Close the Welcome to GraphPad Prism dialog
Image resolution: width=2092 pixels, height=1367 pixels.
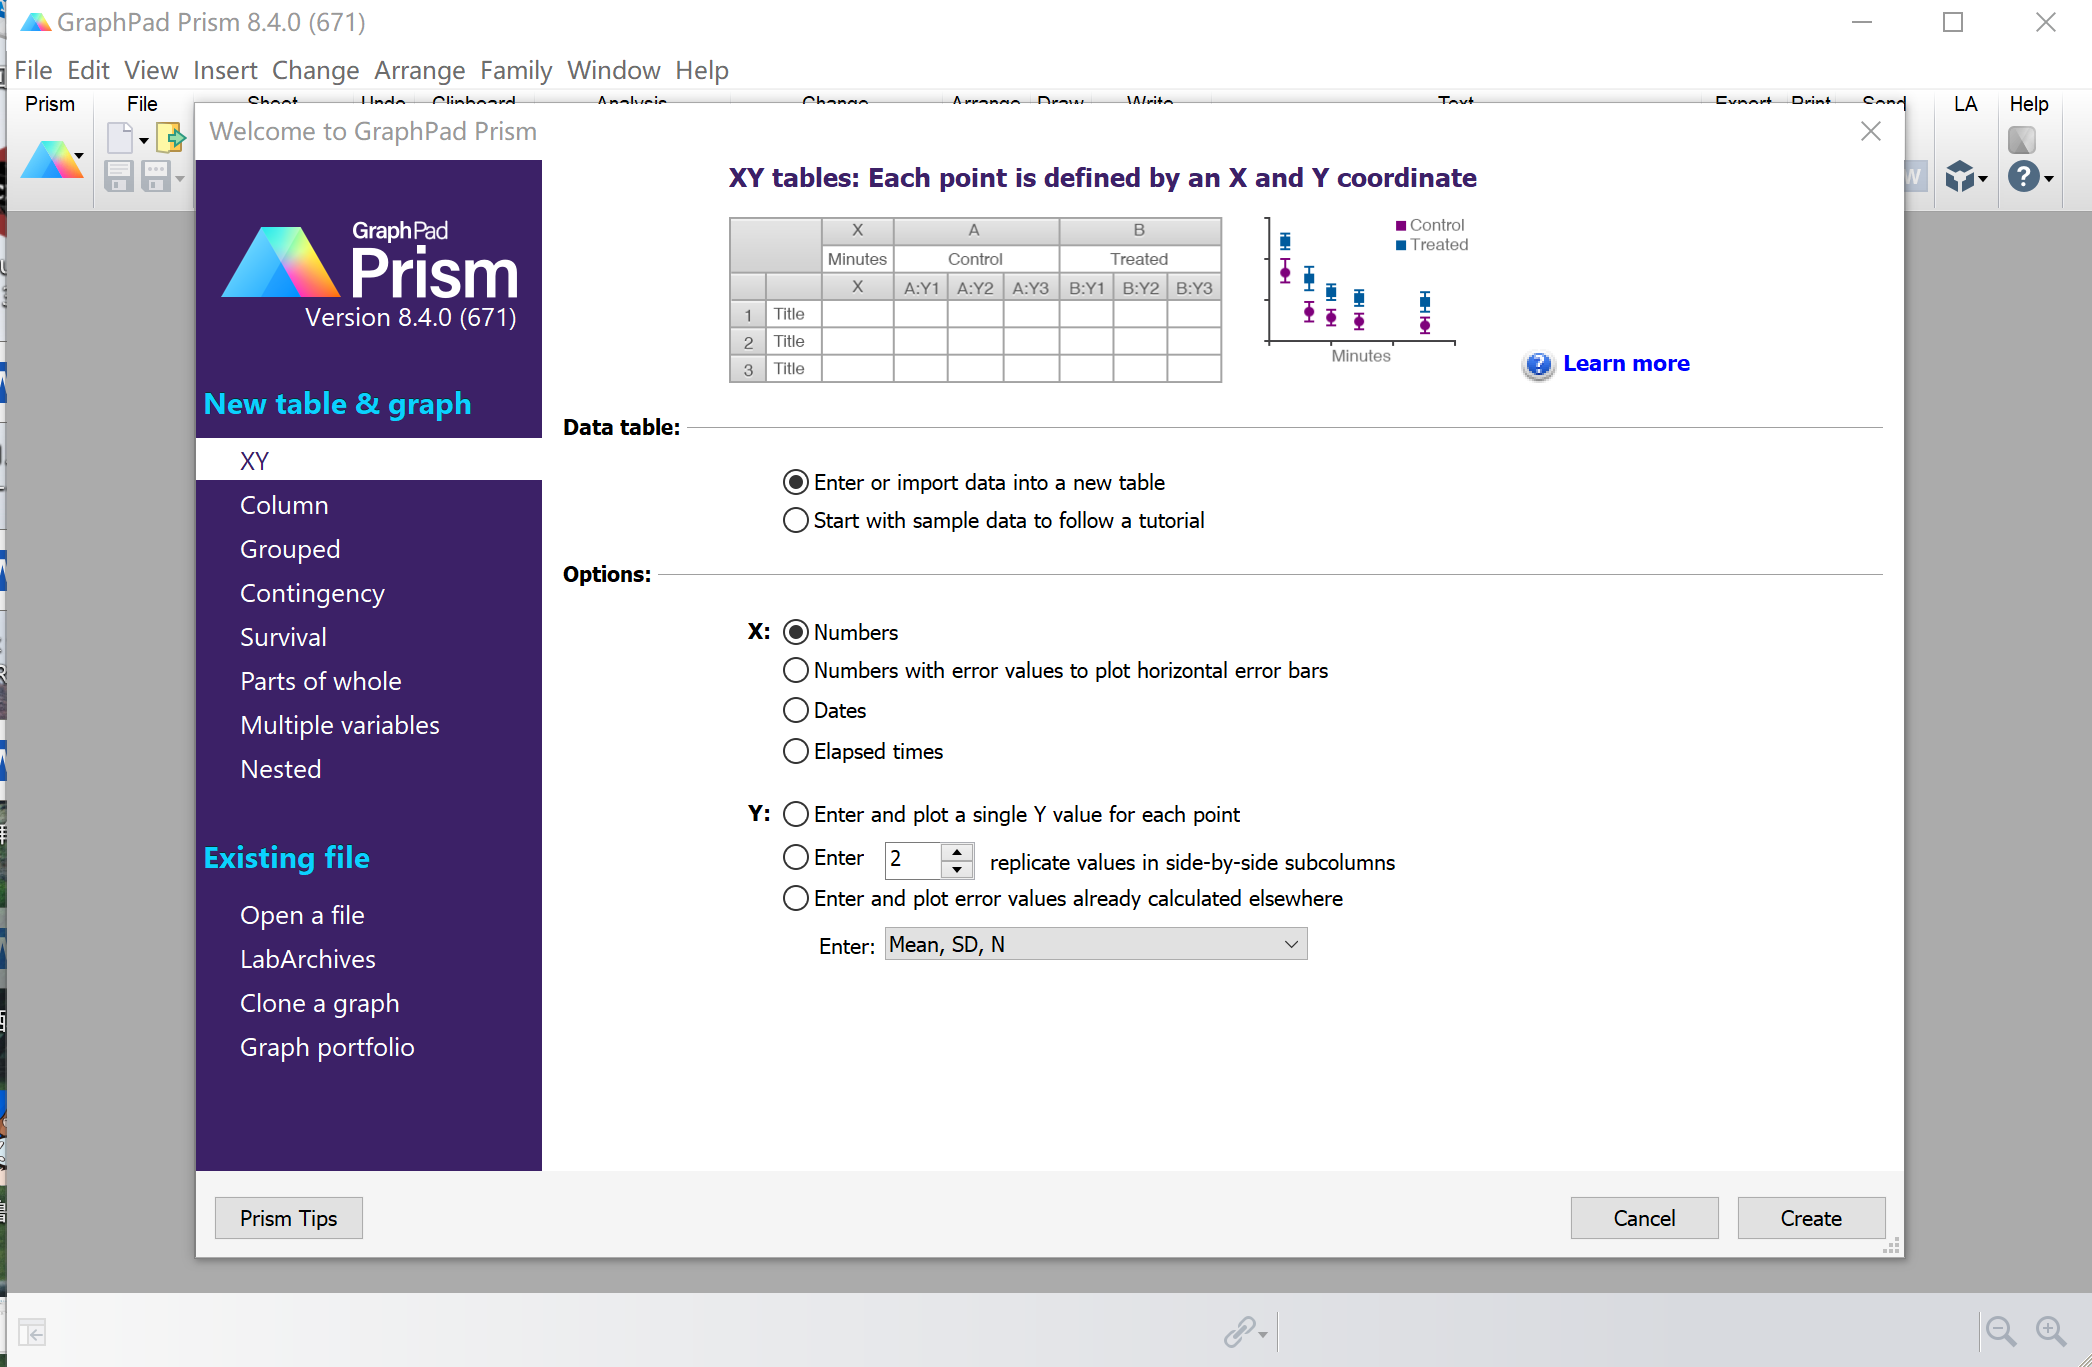coord(1871,131)
